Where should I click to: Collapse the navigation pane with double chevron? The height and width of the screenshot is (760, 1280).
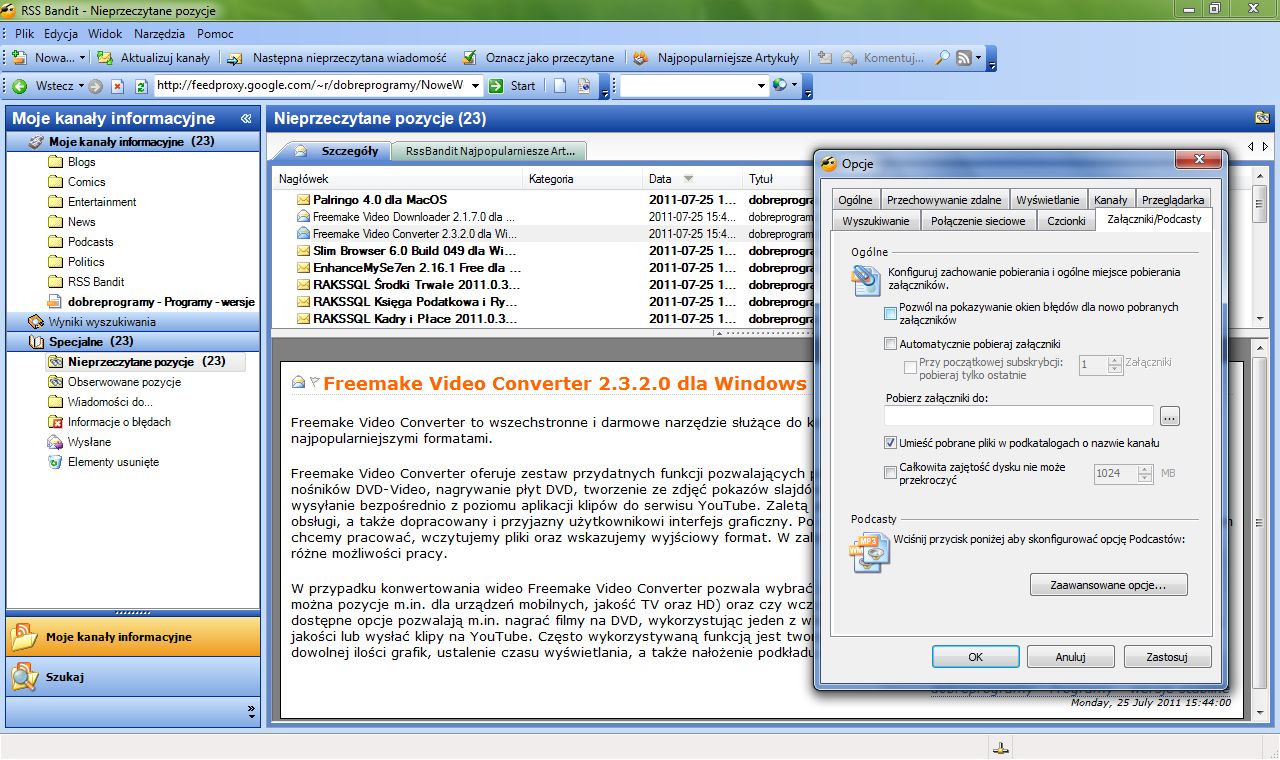246,118
